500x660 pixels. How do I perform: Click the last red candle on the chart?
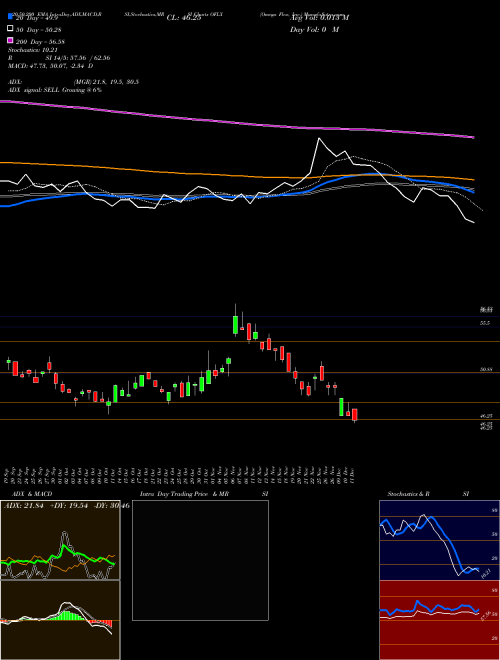pyautogui.click(x=355, y=415)
